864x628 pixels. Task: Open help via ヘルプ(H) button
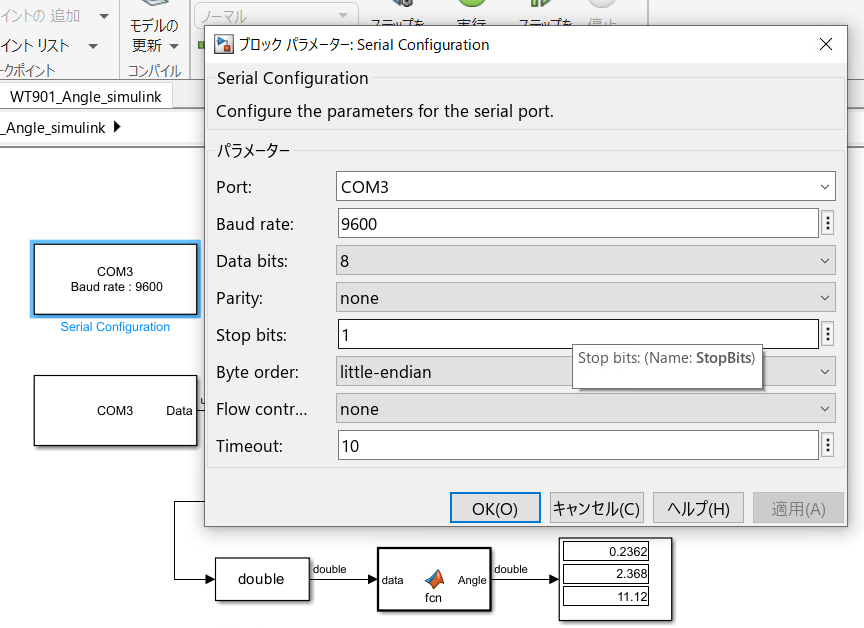pyautogui.click(x=698, y=508)
